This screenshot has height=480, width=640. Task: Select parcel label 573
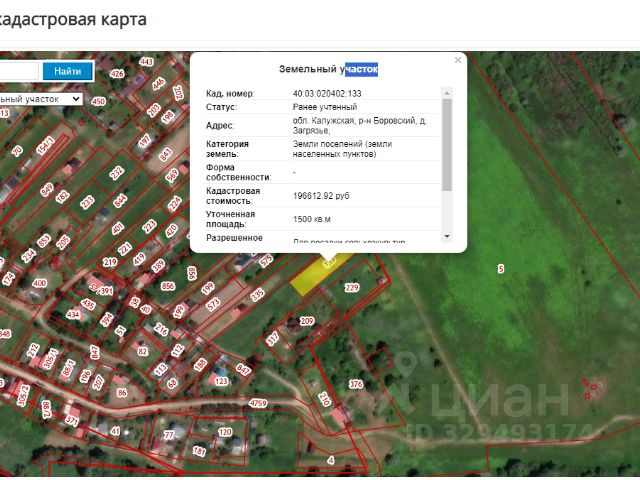[x=213, y=304]
